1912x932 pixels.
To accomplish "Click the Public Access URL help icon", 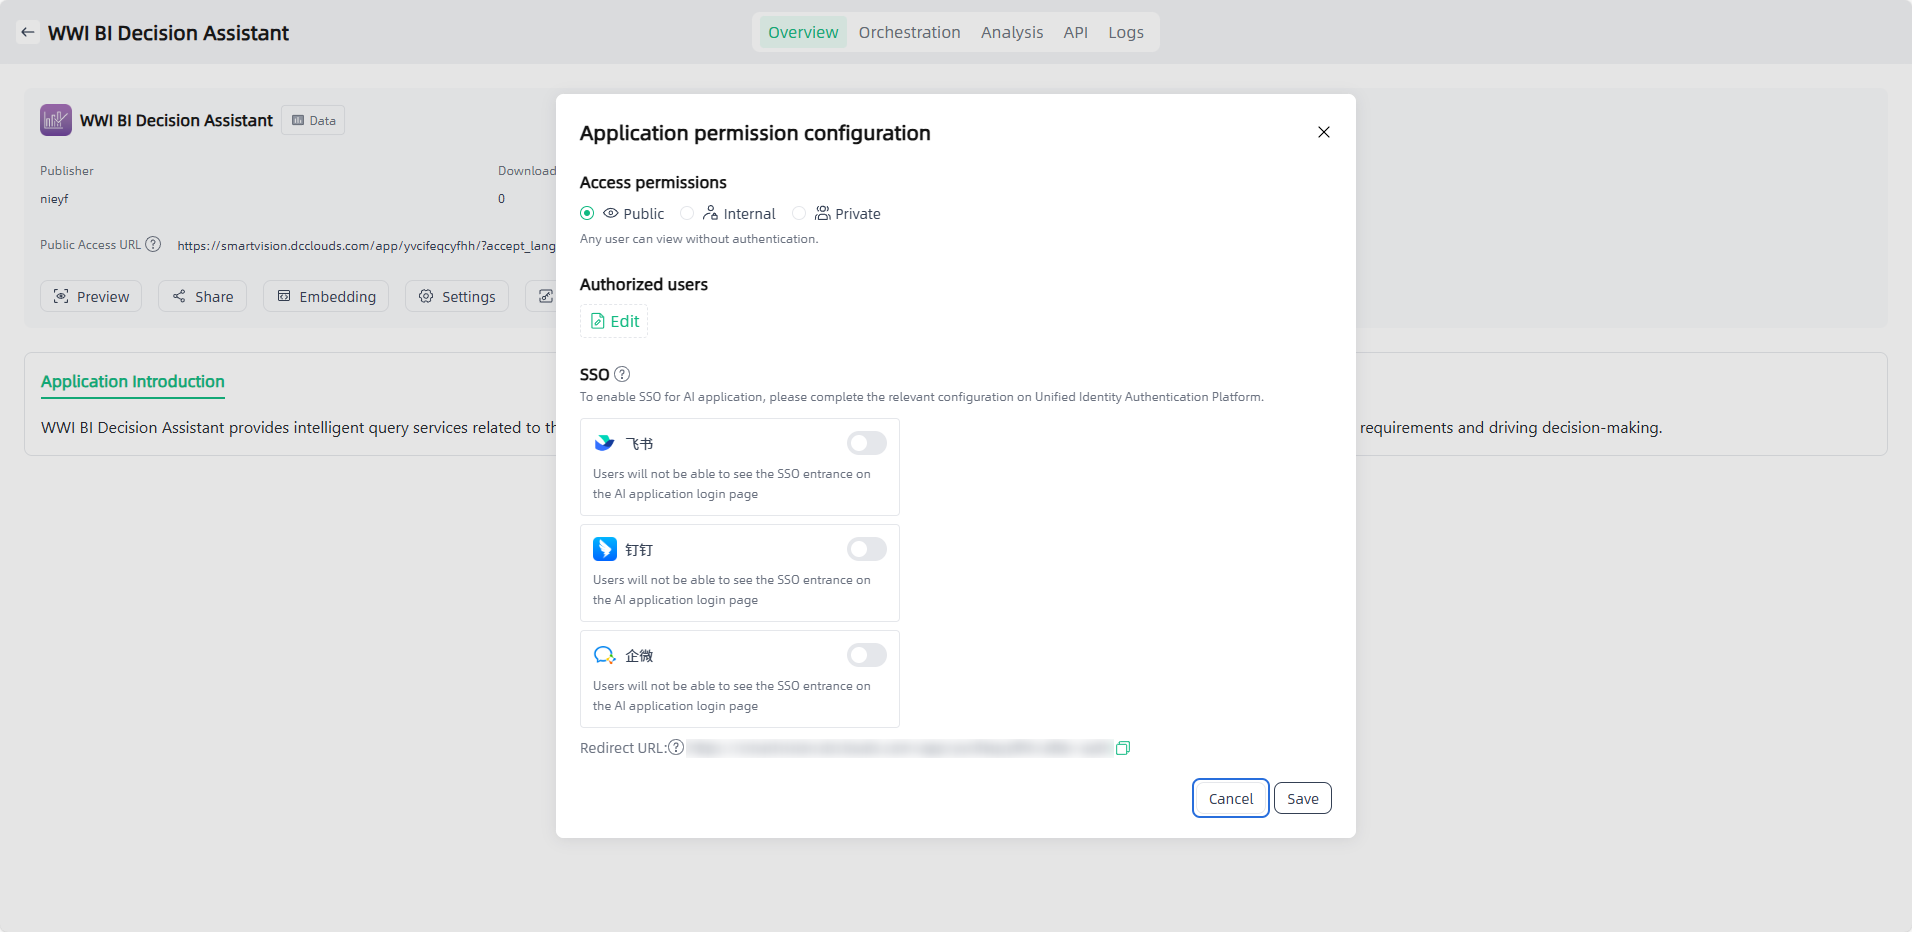I will coord(153,244).
